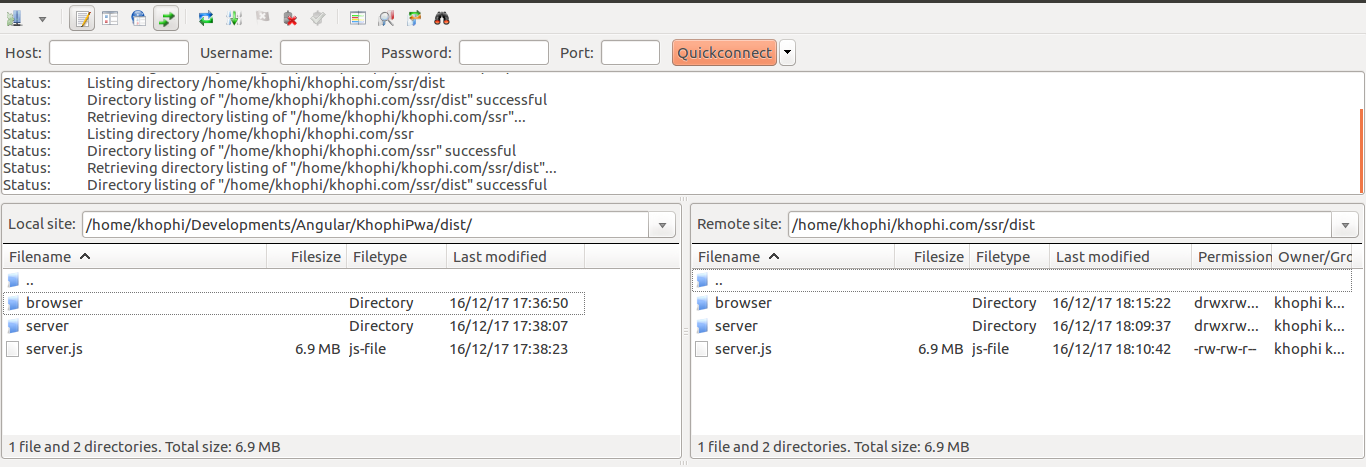Viewport: 1366px width, 467px height.
Task: Click into the Host input field
Action: pos(118,53)
